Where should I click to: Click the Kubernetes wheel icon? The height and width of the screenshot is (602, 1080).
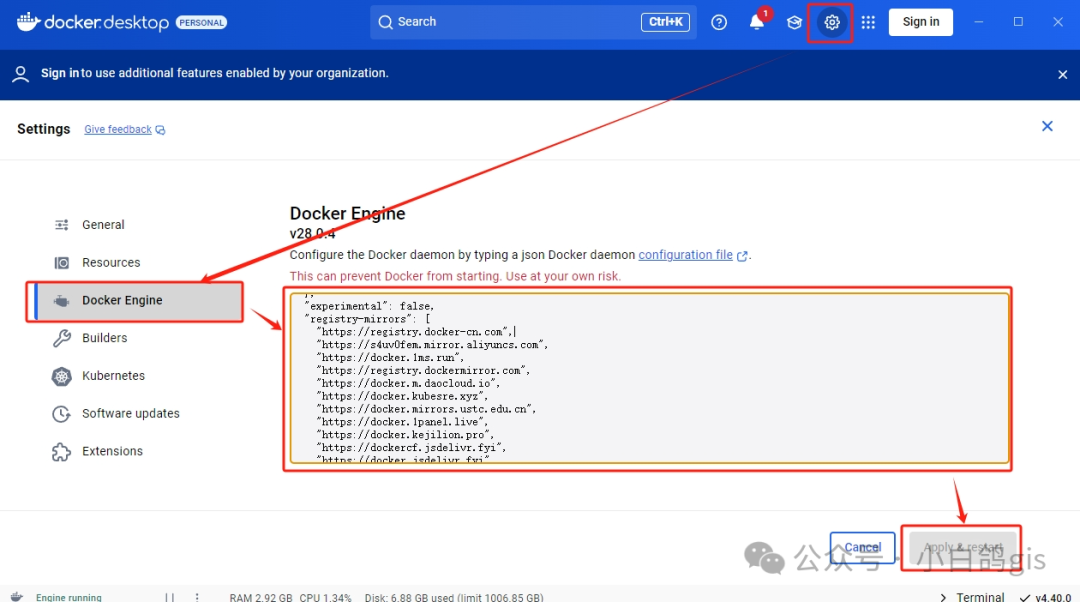click(x=61, y=376)
